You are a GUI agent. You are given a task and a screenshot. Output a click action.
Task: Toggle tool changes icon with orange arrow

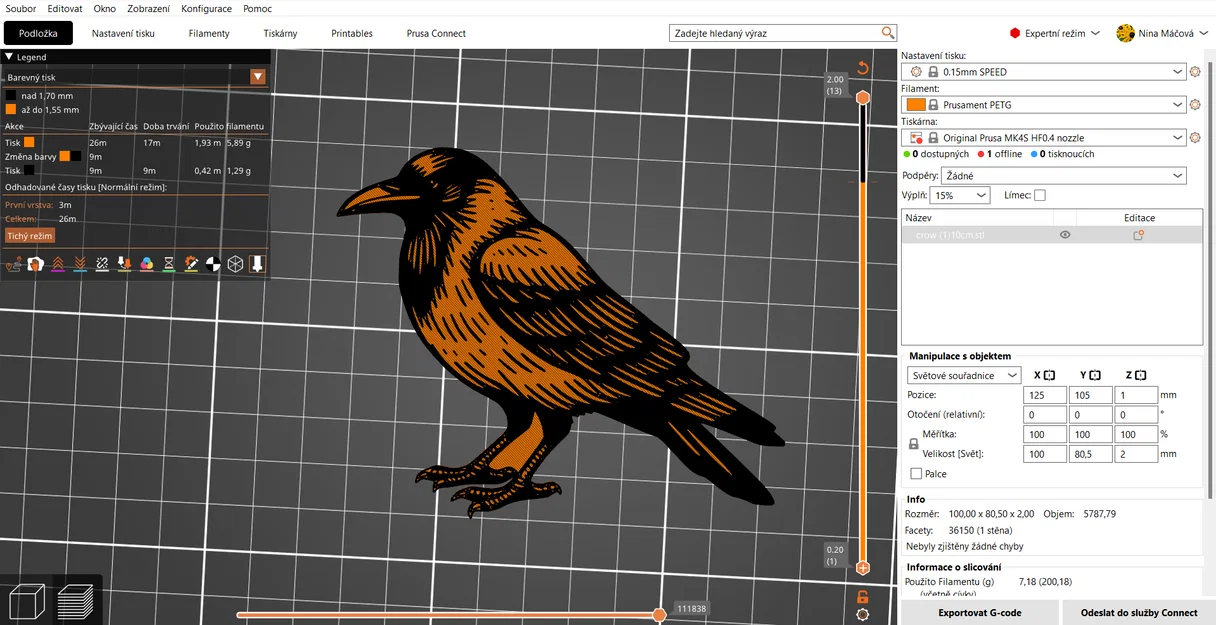[124, 264]
